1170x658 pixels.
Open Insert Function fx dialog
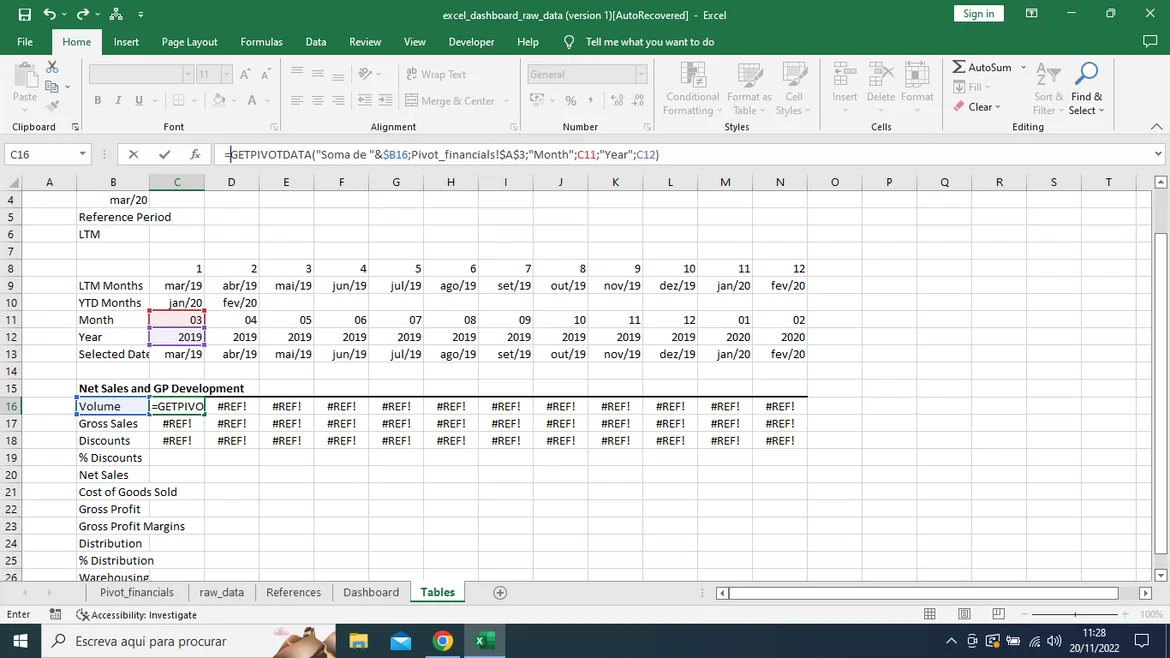pos(195,154)
